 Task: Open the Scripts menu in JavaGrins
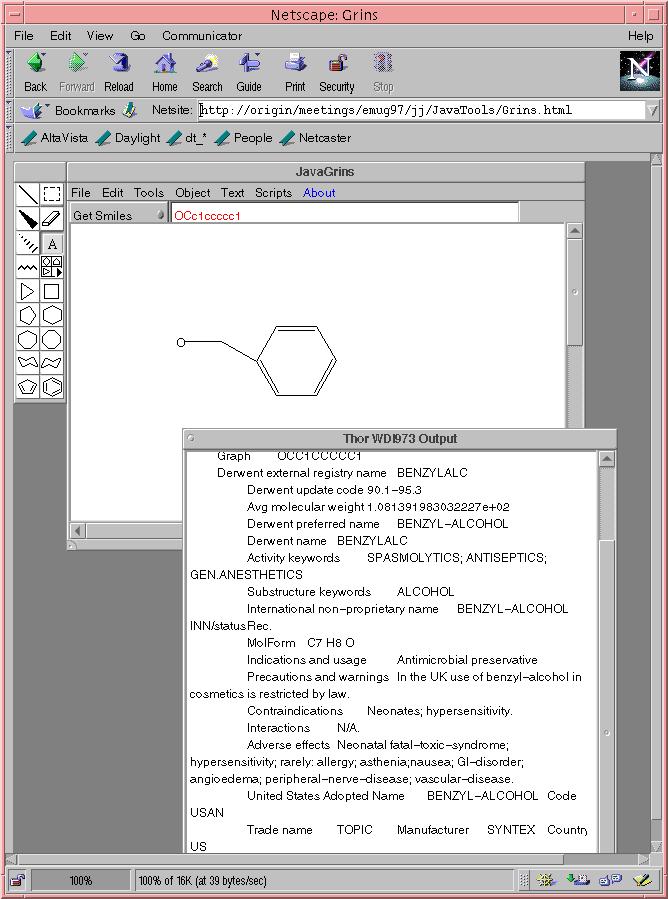273,193
